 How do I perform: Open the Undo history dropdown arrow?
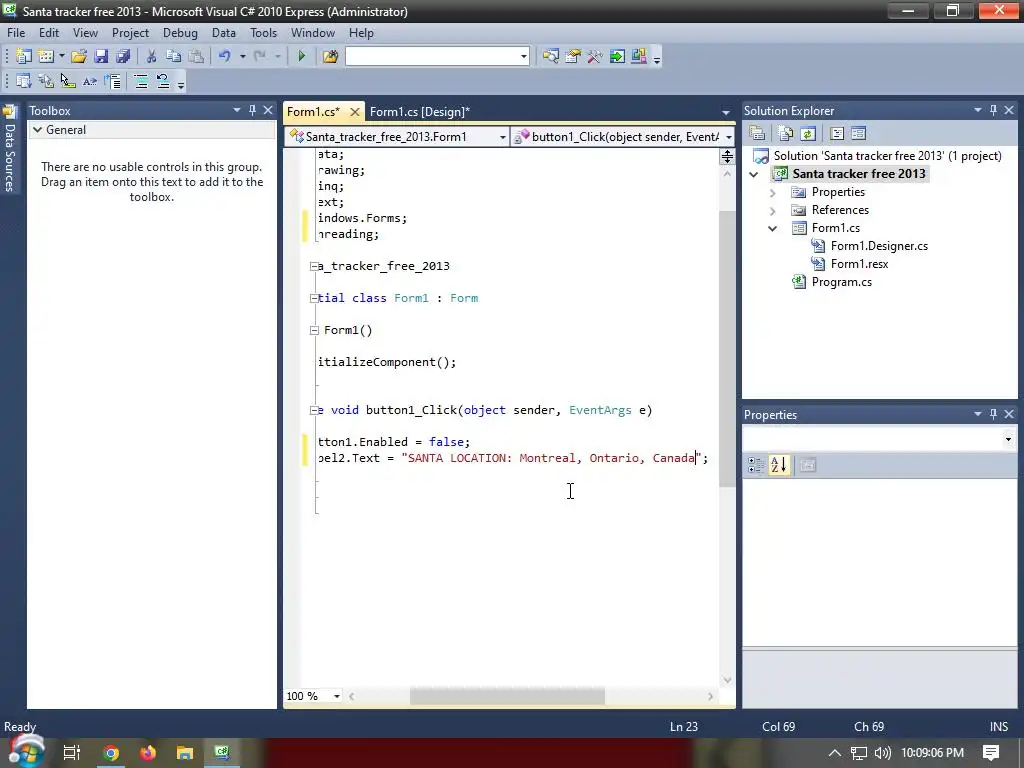coord(242,56)
